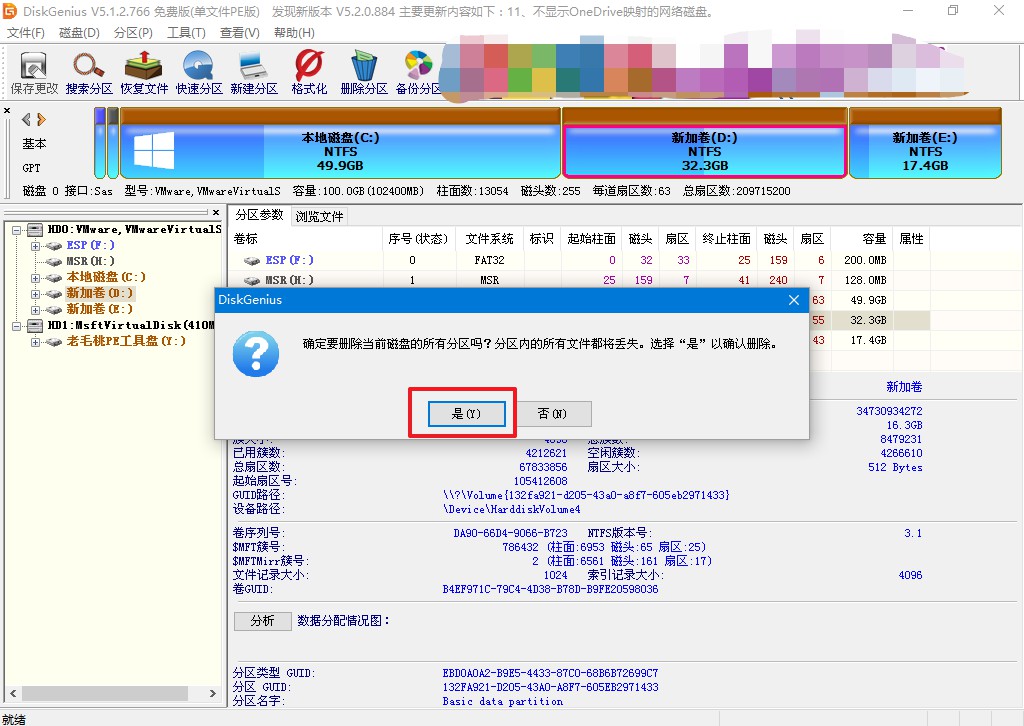Select the small ESP partition bar in disk map
The height and width of the screenshot is (726, 1024).
pyautogui.click(x=99, y=143)
